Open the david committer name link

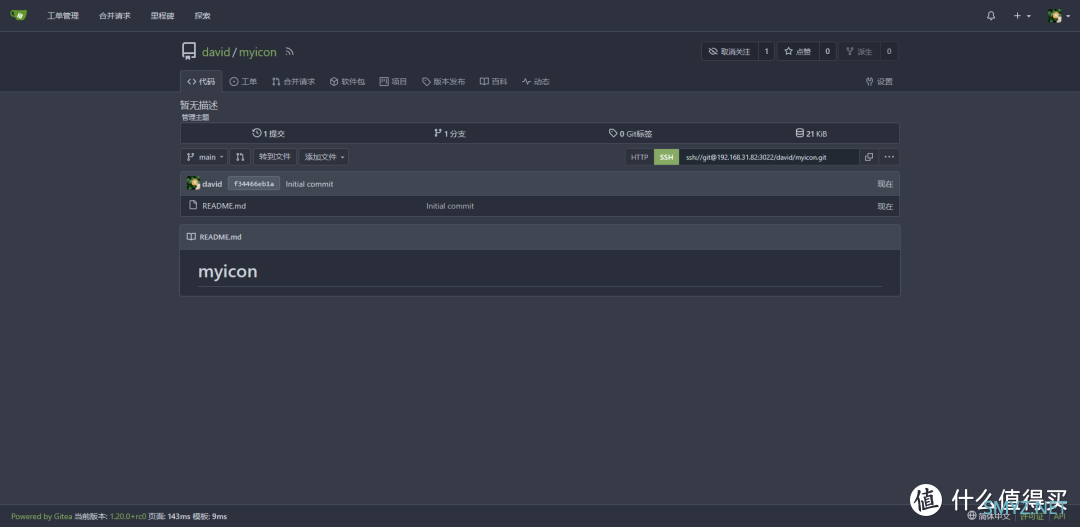click(212, 184)
